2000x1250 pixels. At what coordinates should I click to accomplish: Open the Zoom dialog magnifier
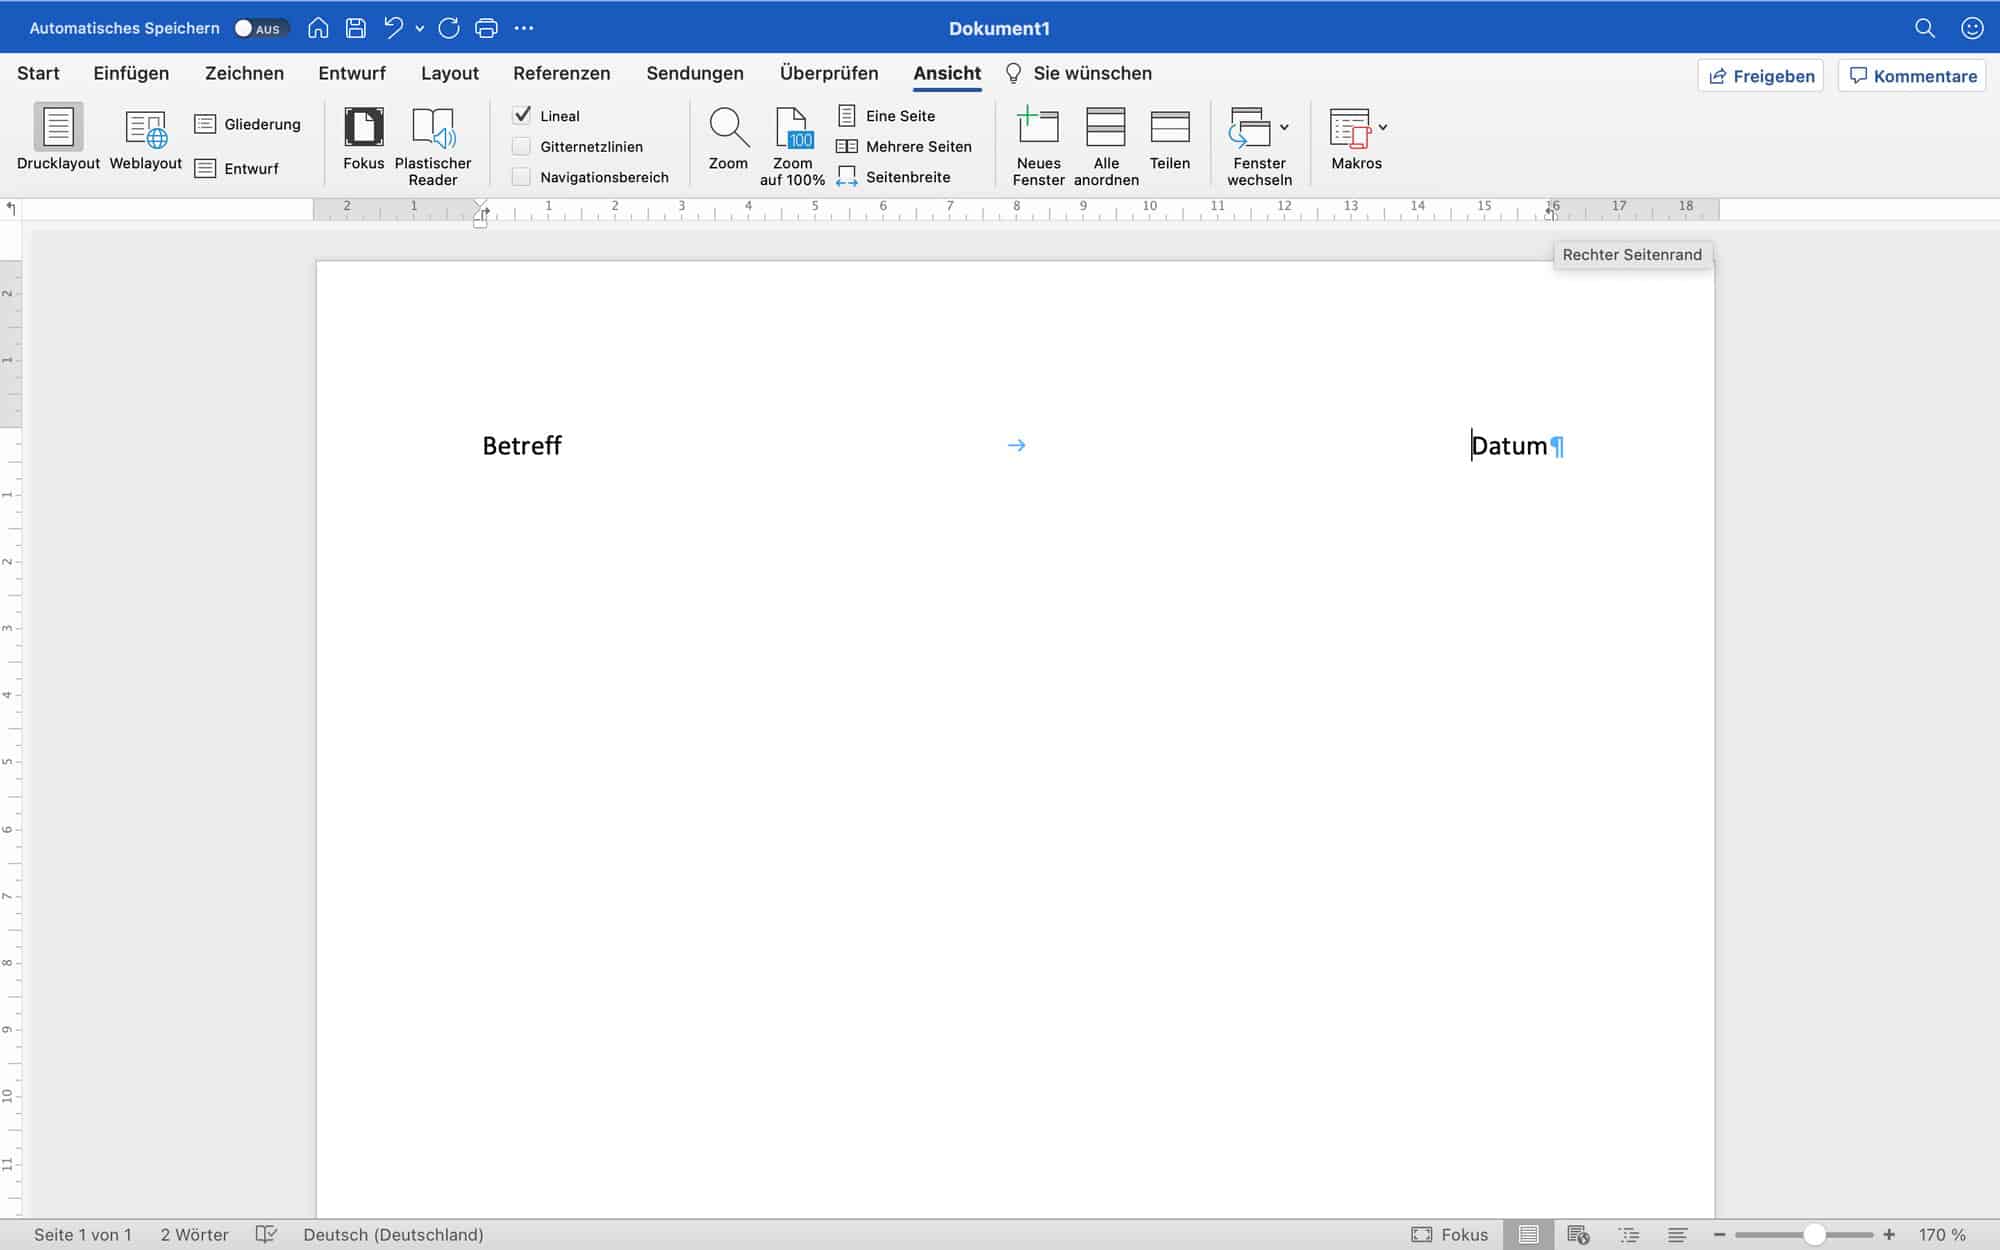(728, 138)
